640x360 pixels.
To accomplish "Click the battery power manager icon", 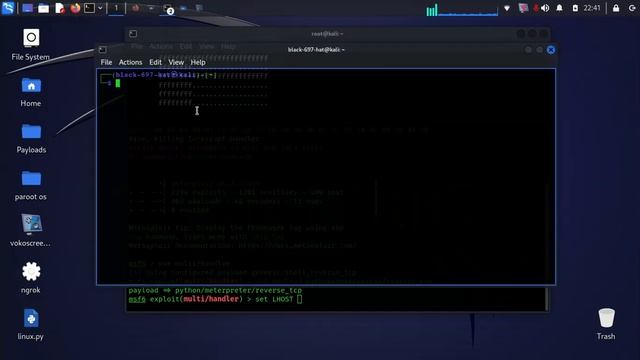I will click(575, 8).
